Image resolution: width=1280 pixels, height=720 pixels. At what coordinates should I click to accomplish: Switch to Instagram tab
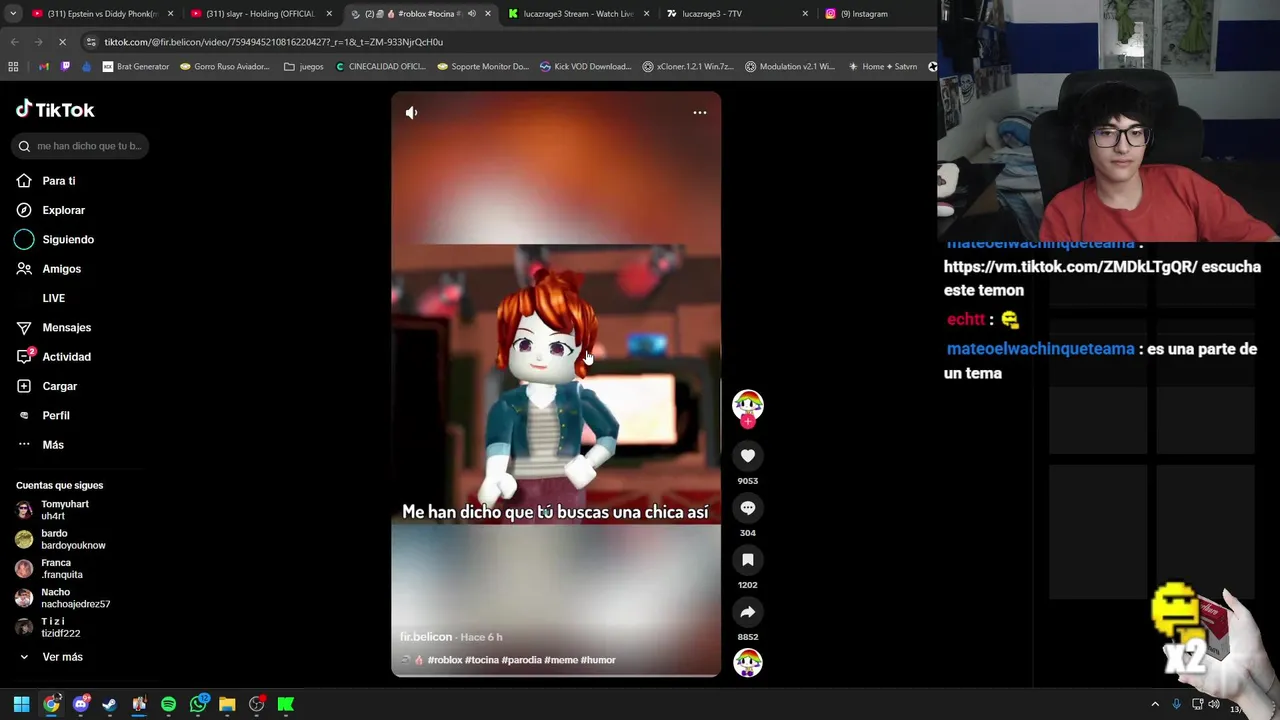coord(880,14)
